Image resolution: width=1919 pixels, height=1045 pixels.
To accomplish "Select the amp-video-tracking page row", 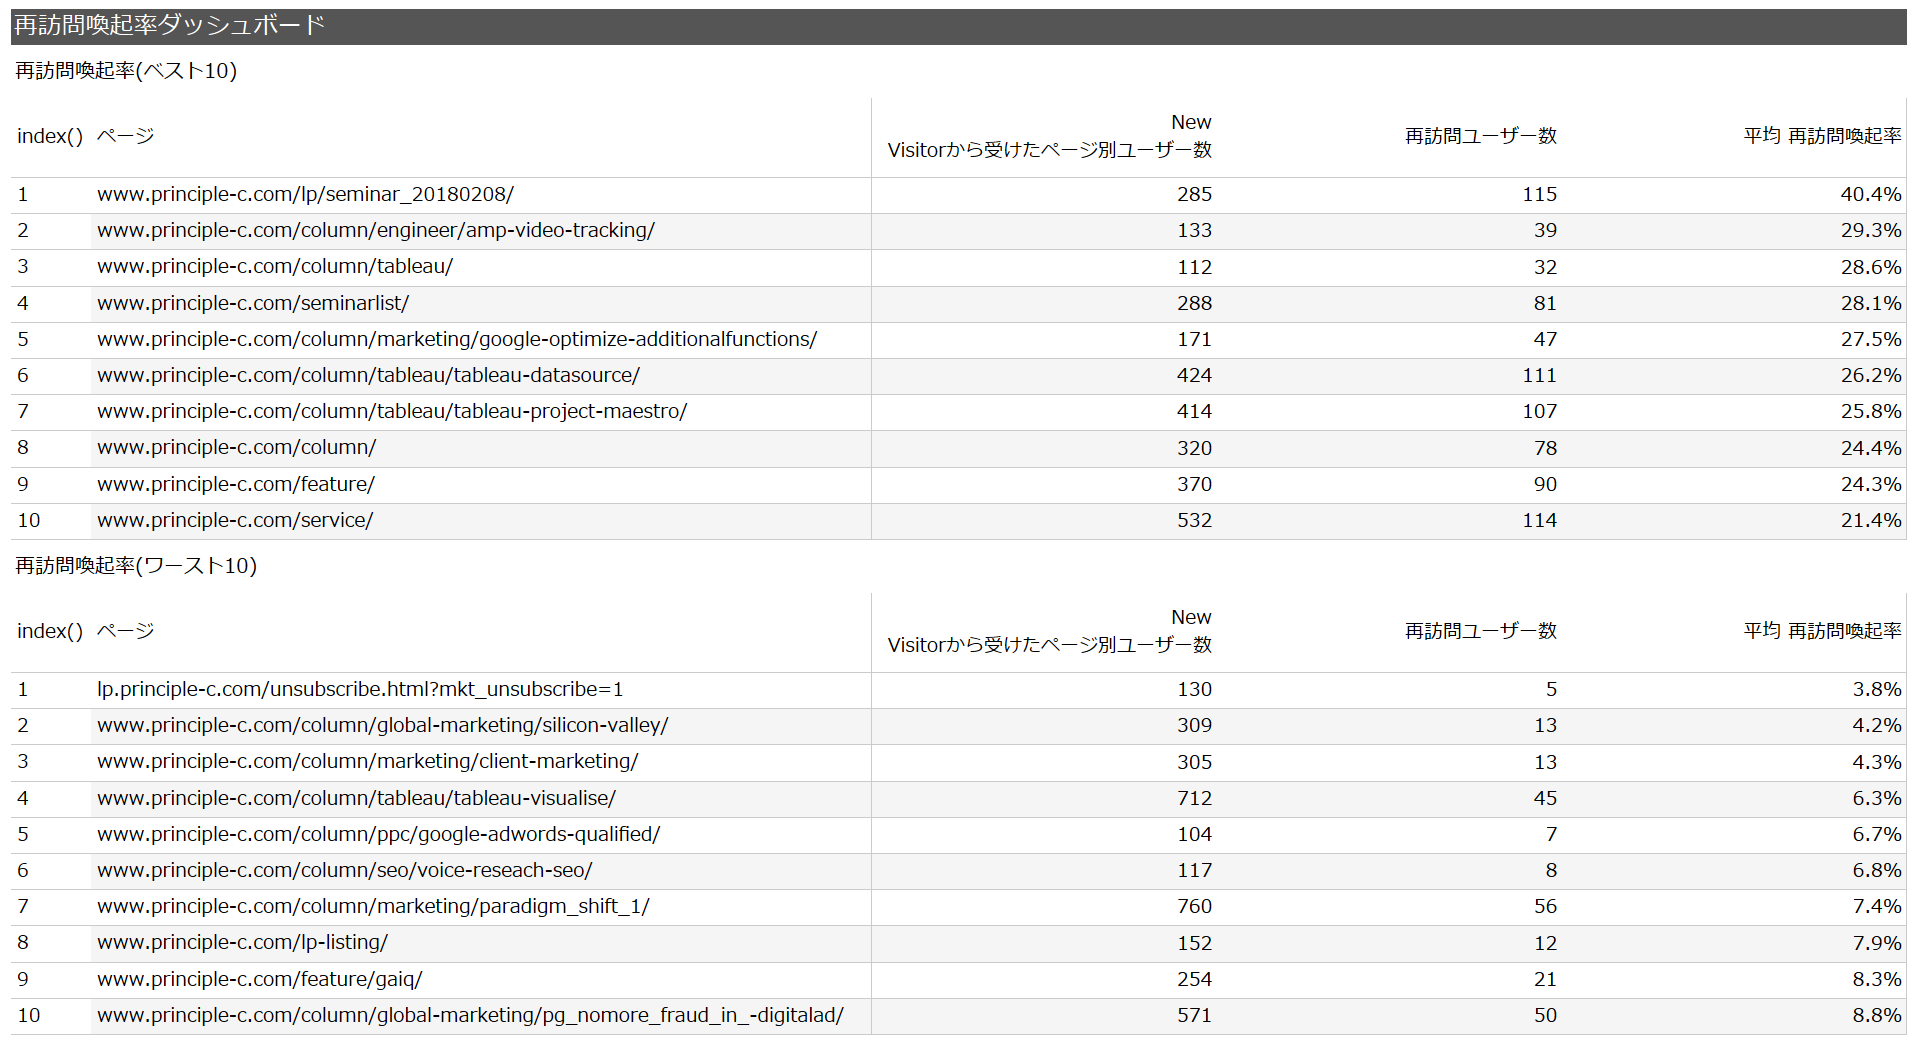I will [x=375, y=231].
